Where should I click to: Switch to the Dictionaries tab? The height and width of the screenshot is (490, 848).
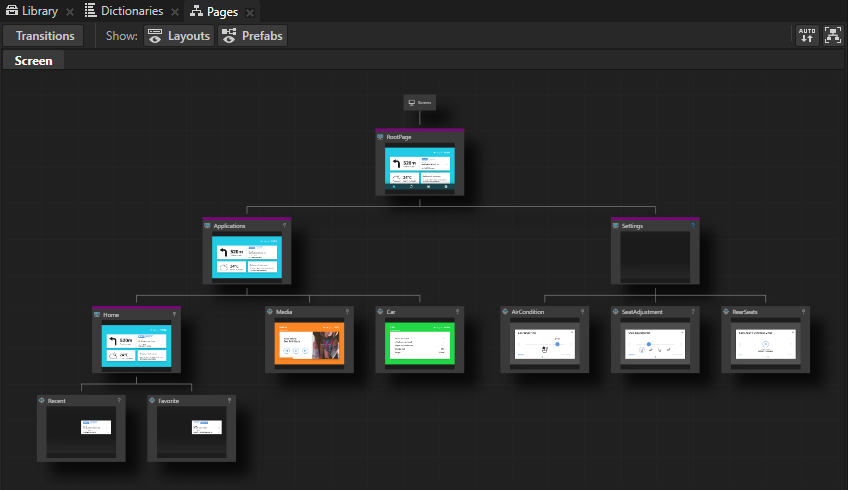click(124, 11)
